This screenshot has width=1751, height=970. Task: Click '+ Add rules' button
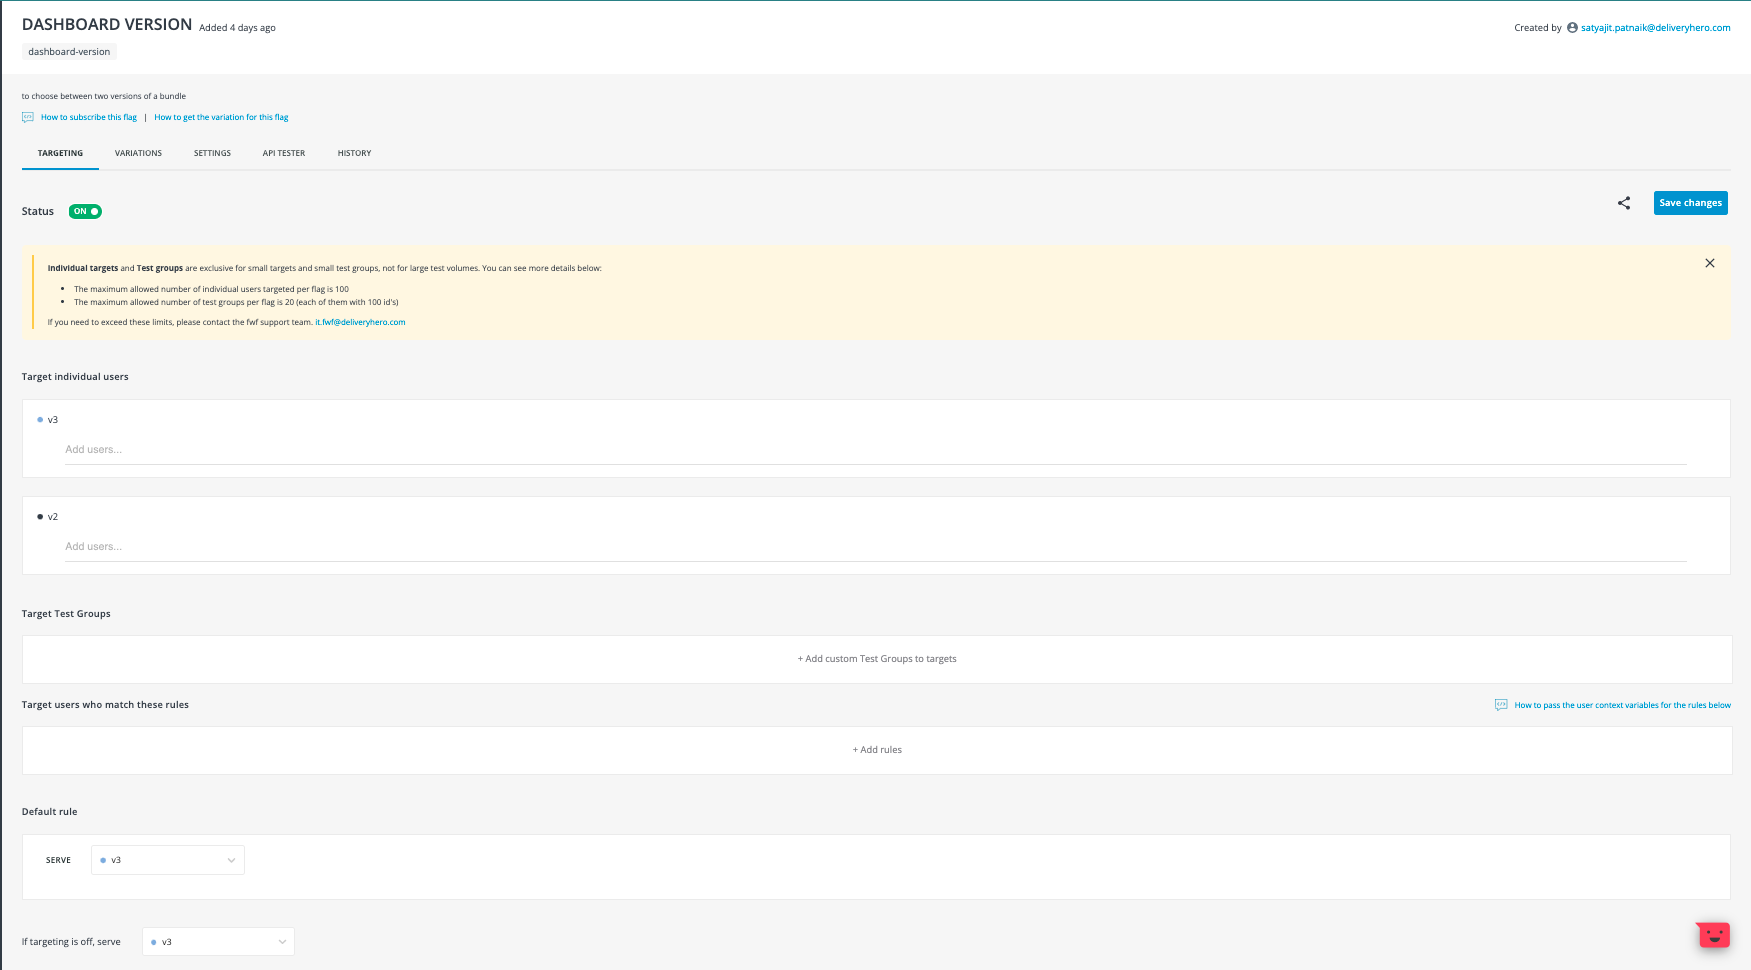pyautogui.click(x=877, y=750)
